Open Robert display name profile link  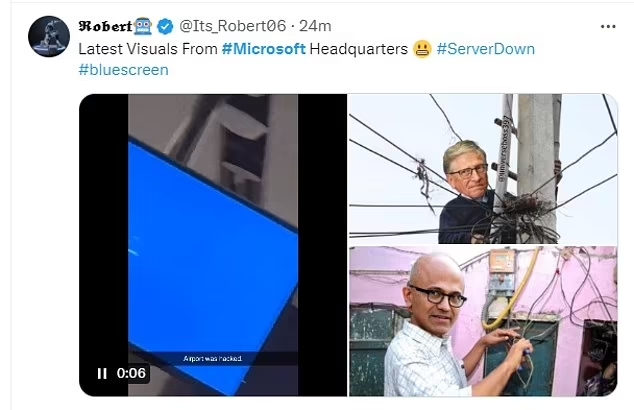coord(105,26)
